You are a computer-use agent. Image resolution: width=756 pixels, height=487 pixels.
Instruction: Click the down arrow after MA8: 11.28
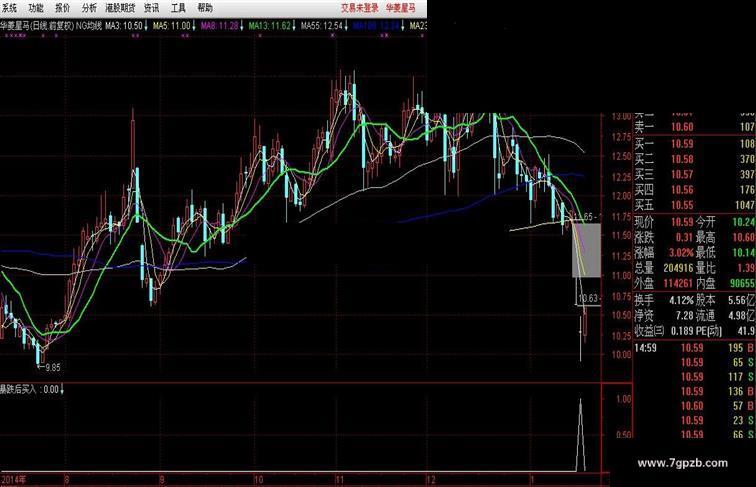point(242,26)
